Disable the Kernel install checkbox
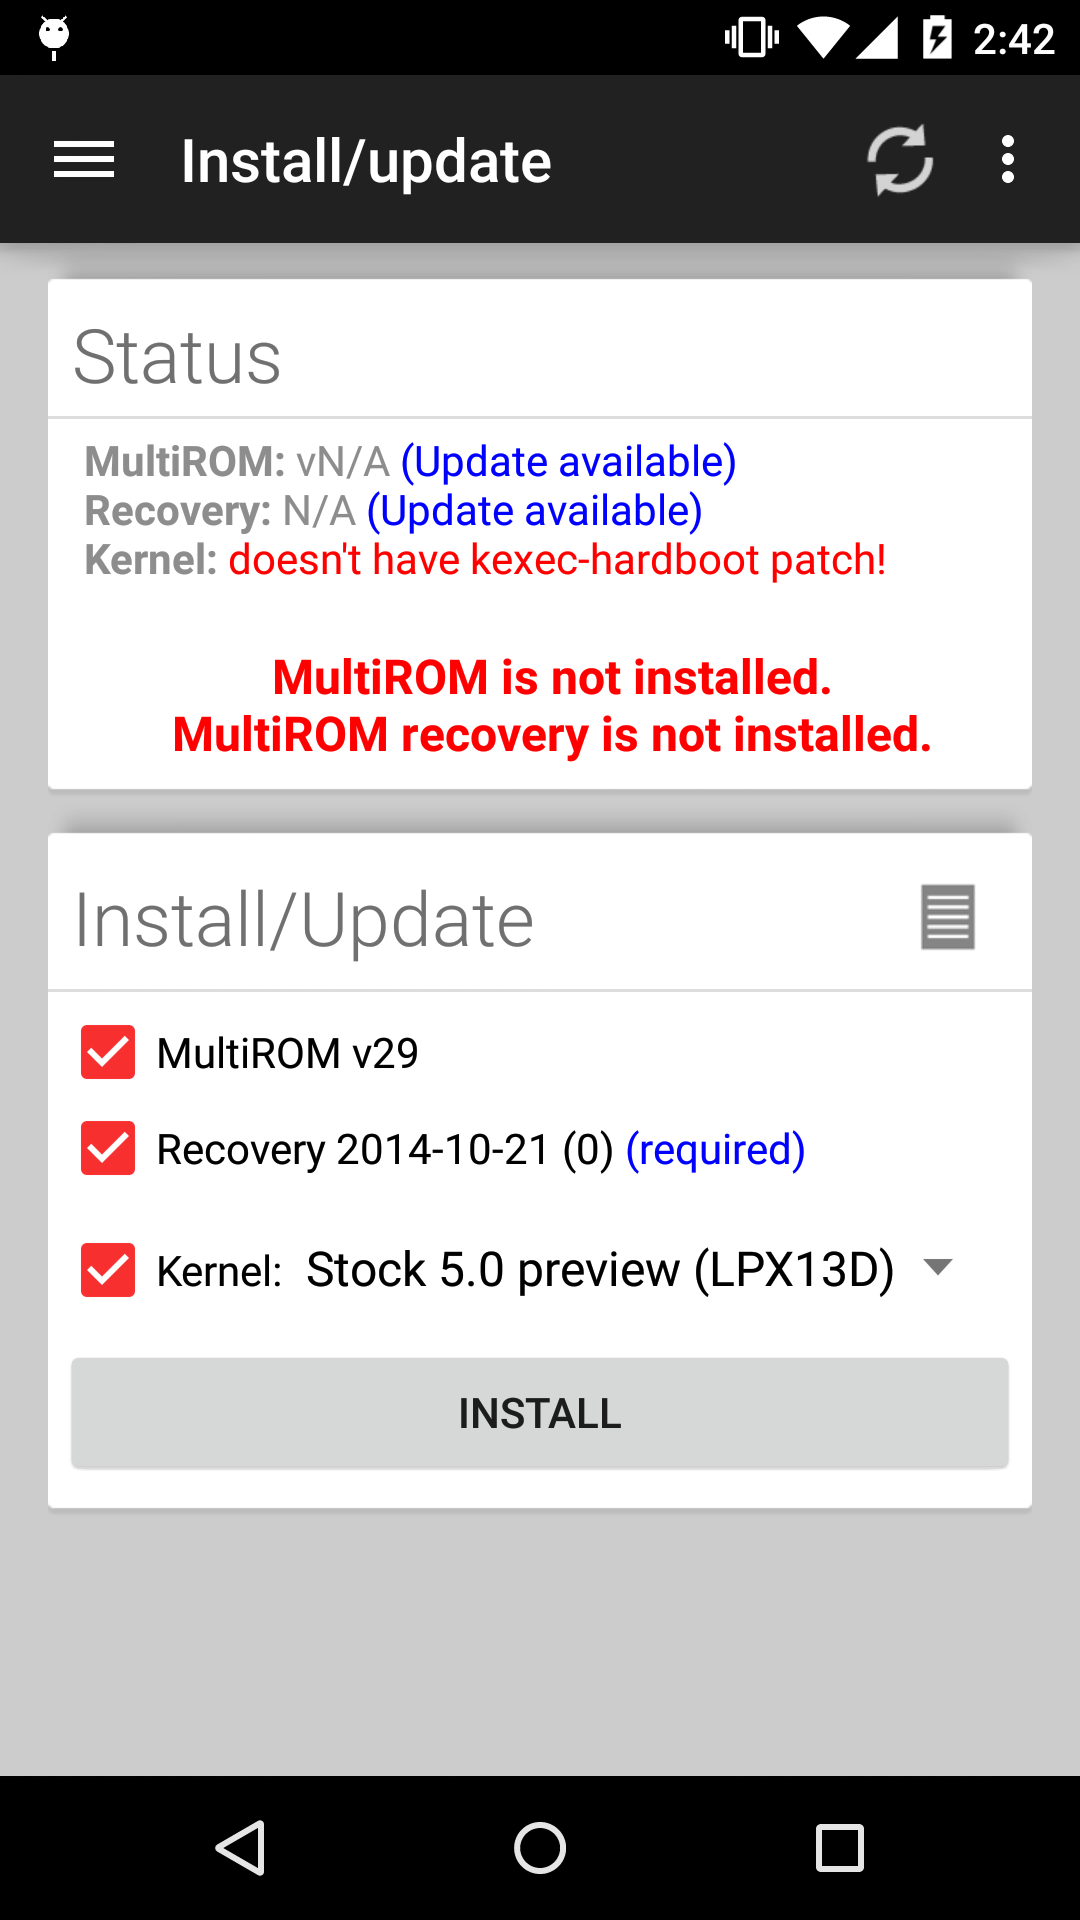1080x1920 pixels. [x=108, y=1270]
